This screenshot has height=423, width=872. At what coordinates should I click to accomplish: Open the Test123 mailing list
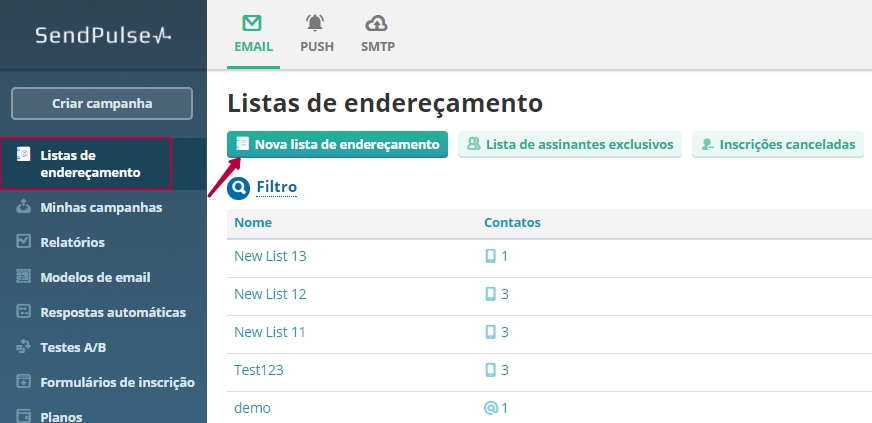(x=259, y=370)
